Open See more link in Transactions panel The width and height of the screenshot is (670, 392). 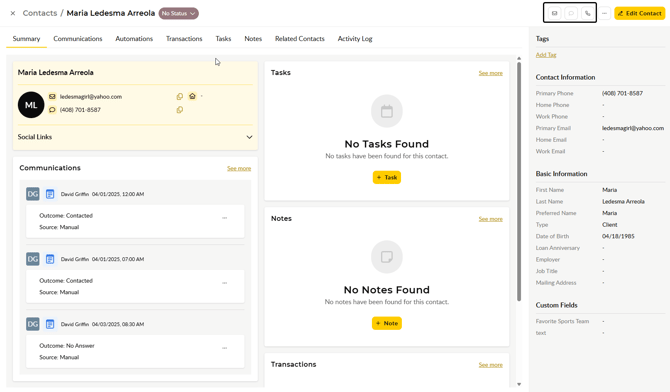491,365
